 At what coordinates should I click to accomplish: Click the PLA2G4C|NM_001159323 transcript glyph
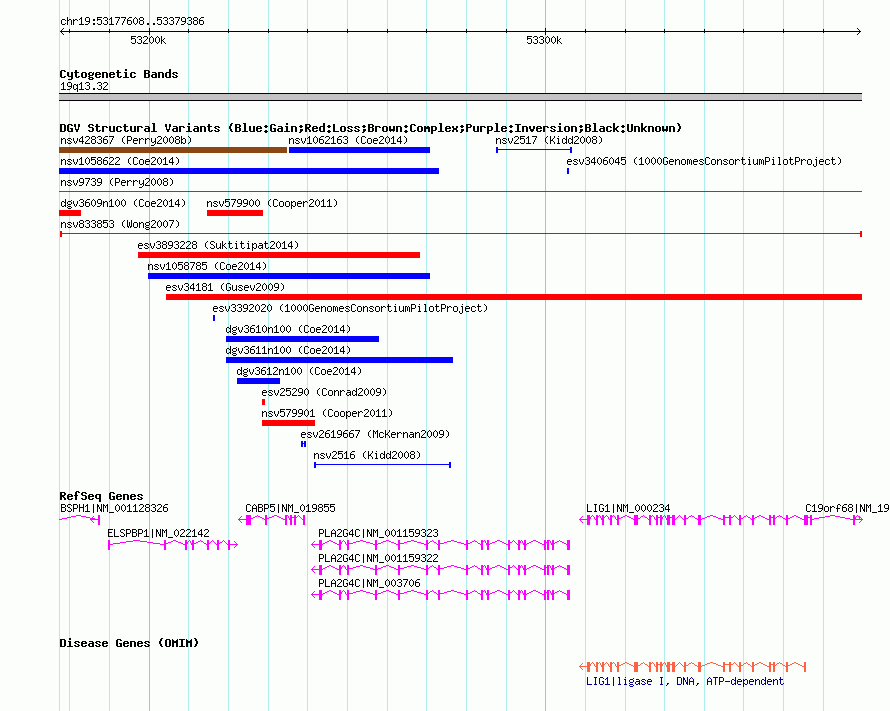440,545
